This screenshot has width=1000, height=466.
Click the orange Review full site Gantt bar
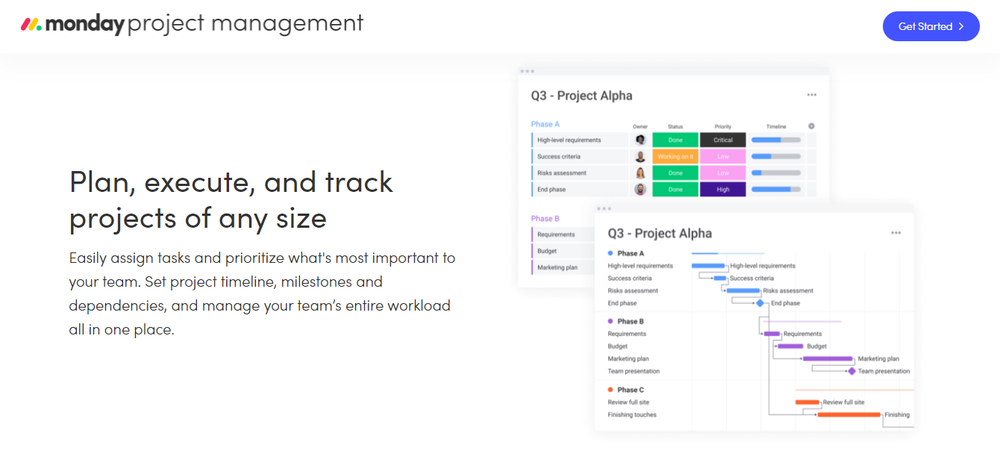tap(807, 402)
